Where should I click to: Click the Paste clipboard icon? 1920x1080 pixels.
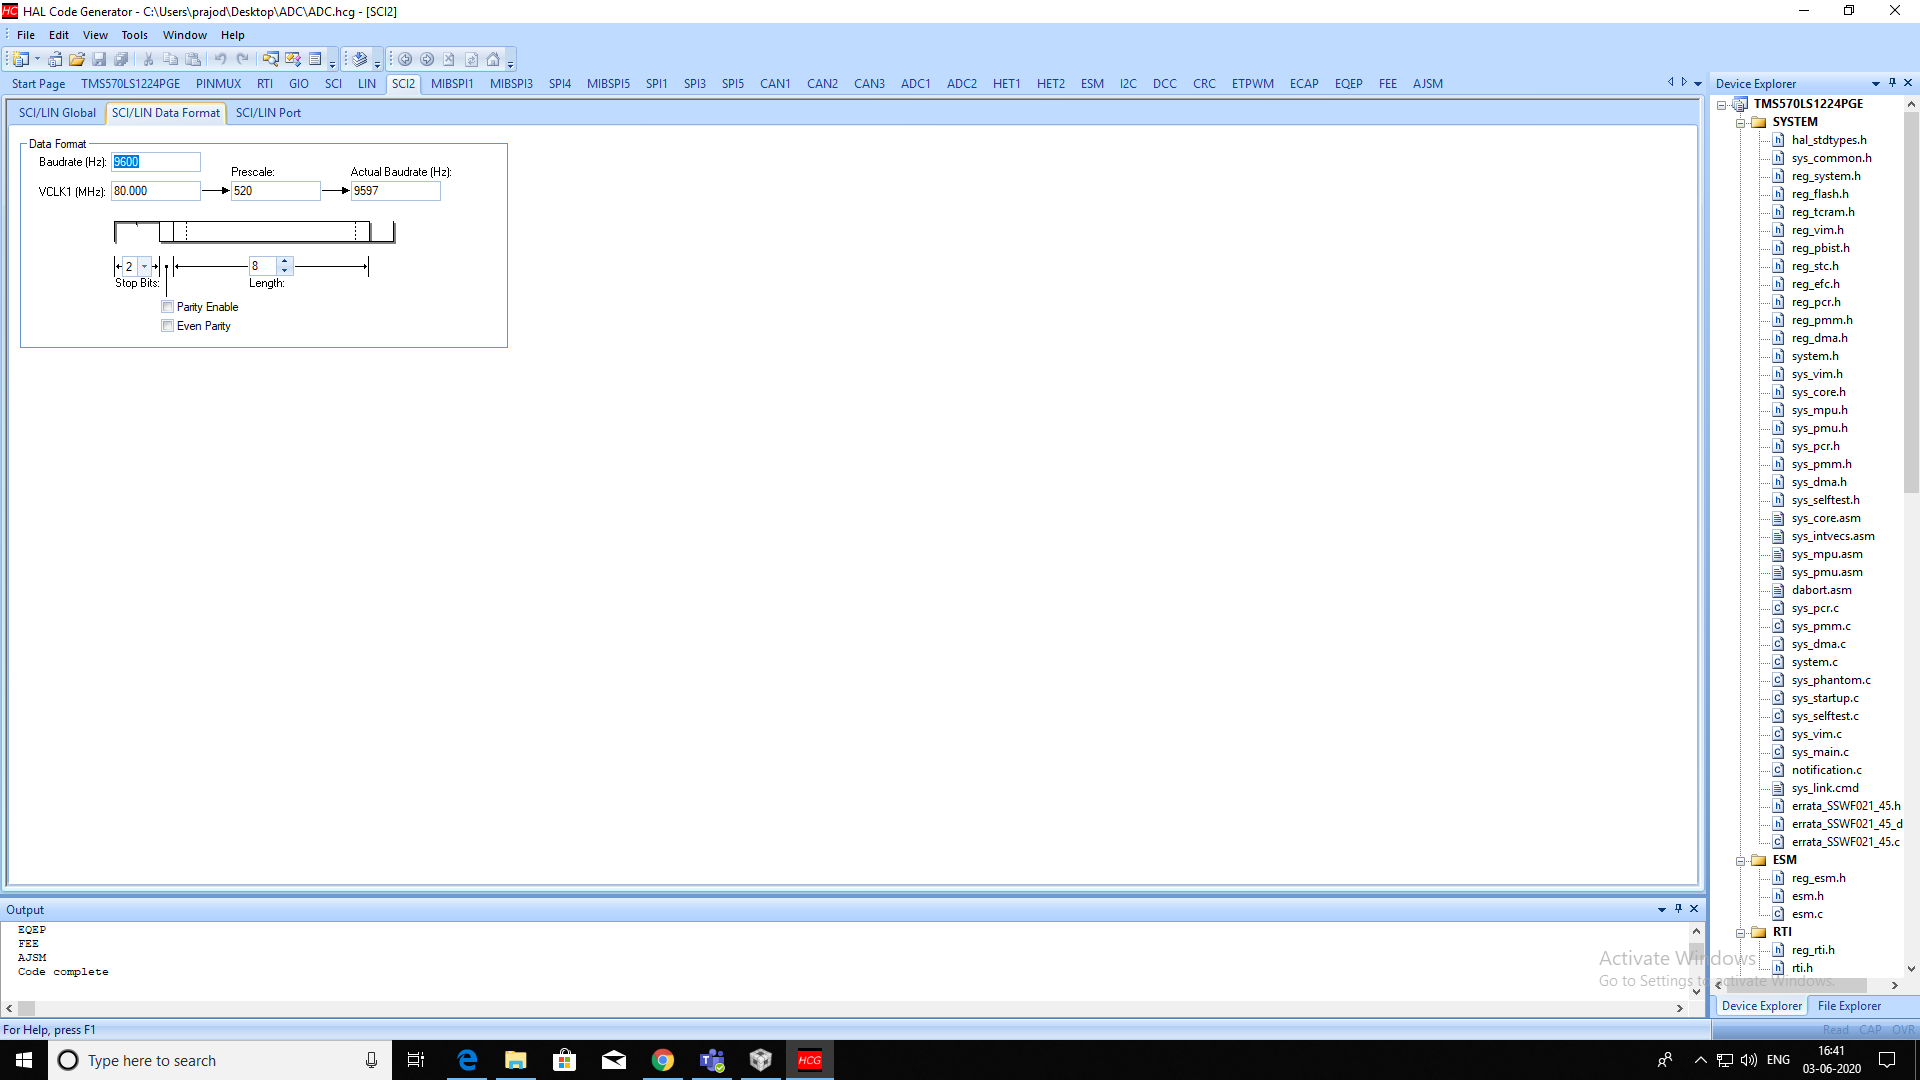[x=193, y=59]
